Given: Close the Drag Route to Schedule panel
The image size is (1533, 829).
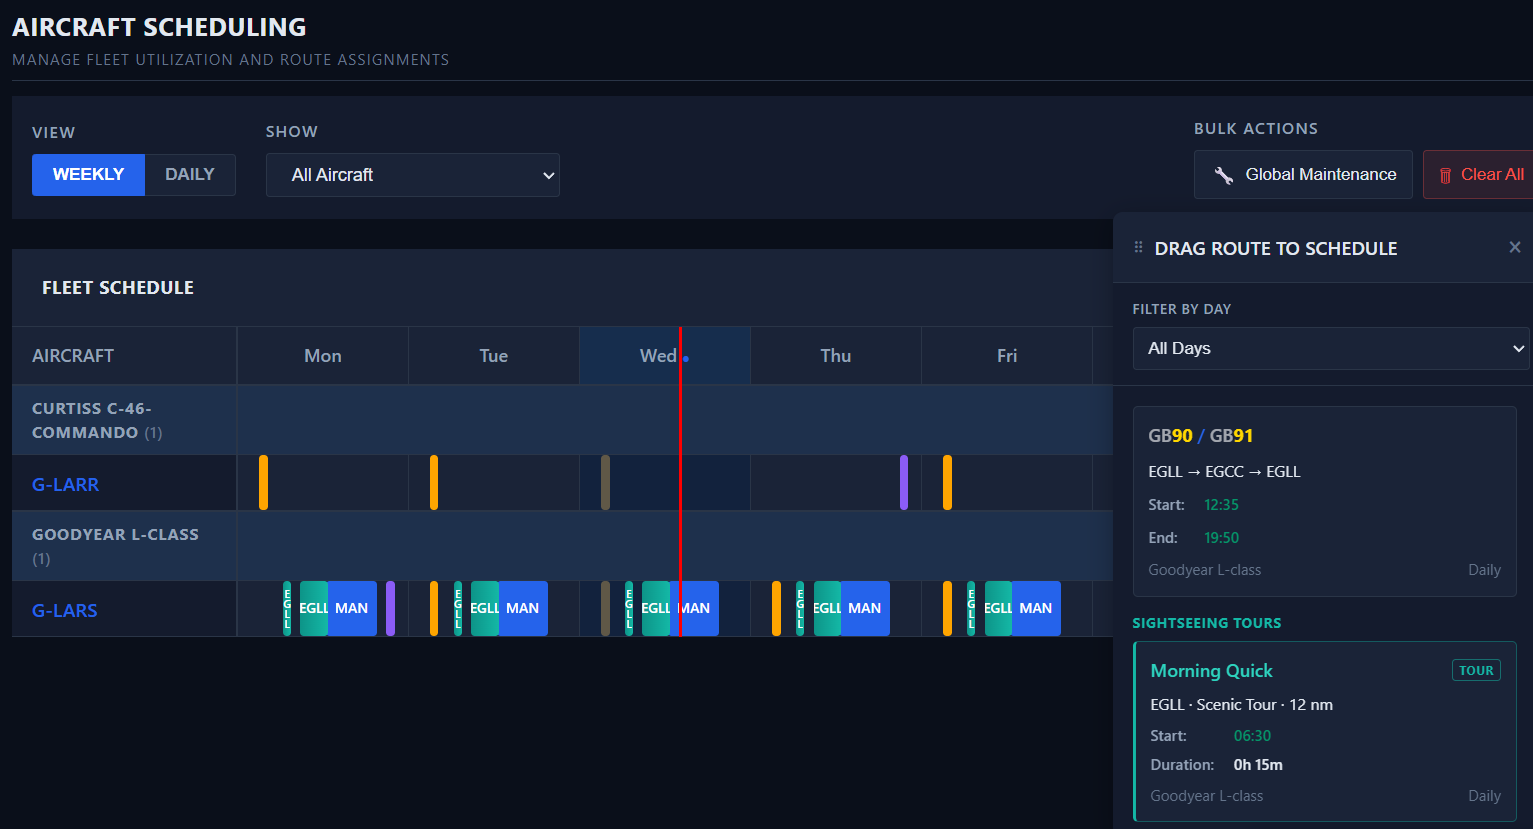Looking at the screenshot, I should tap(1515, 247).
